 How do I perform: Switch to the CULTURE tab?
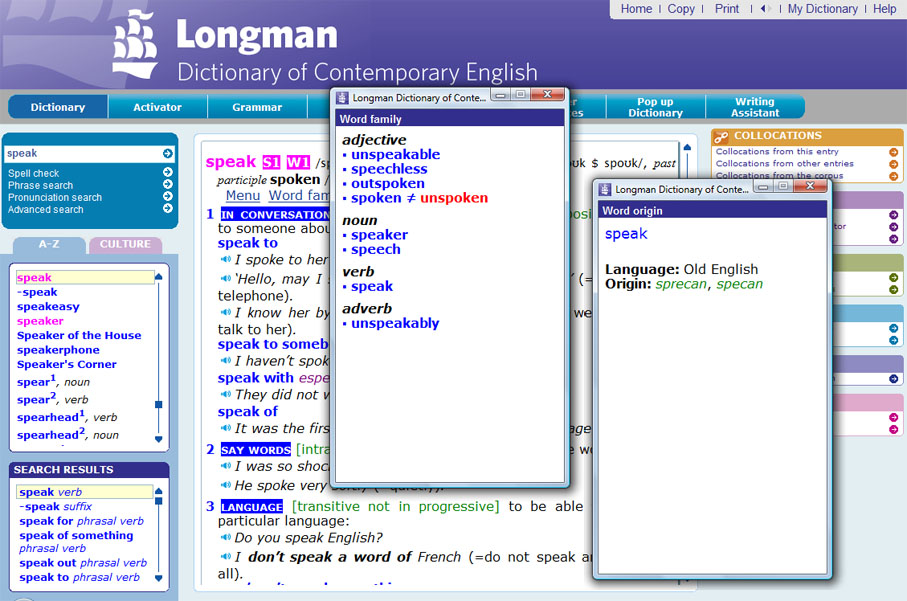click(125, 244)
